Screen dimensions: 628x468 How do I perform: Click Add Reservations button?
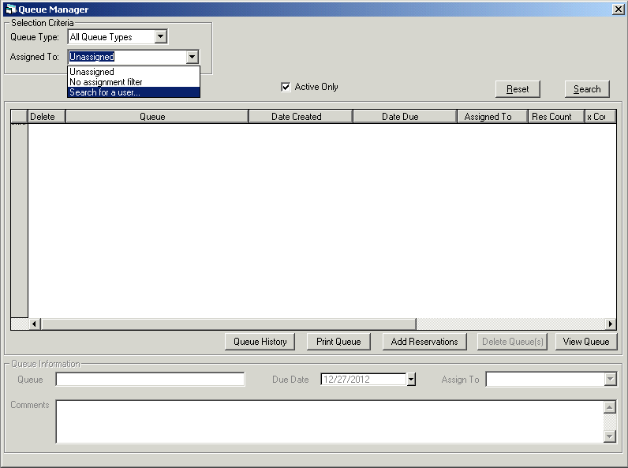[x=425, y=342]
